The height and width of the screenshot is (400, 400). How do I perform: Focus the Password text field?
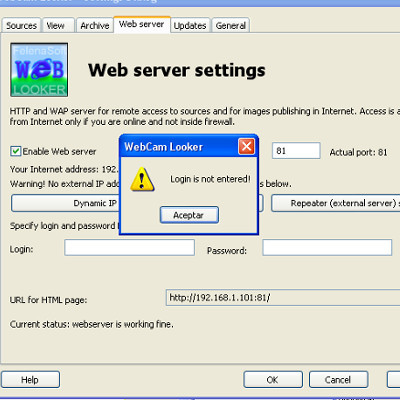(x=327, y=248)
